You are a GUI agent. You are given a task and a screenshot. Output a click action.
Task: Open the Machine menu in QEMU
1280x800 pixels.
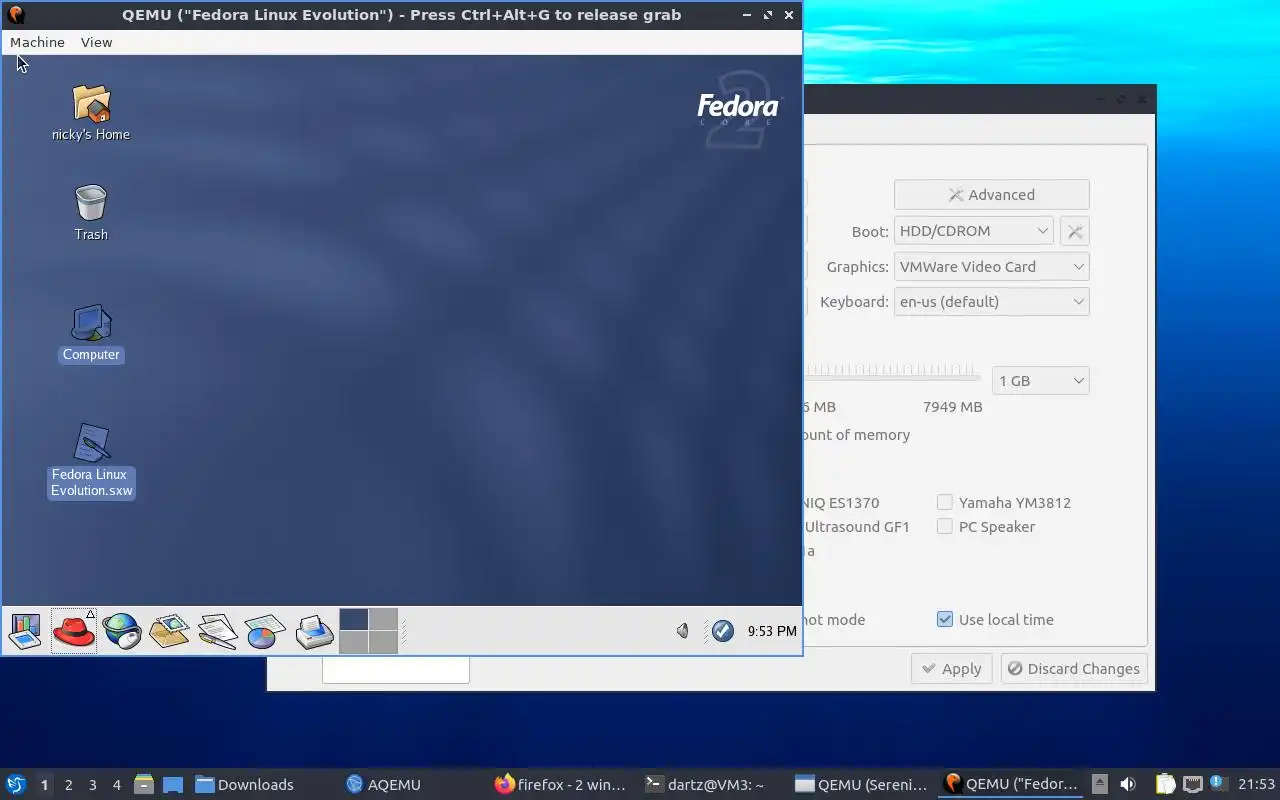click(37, 42)
